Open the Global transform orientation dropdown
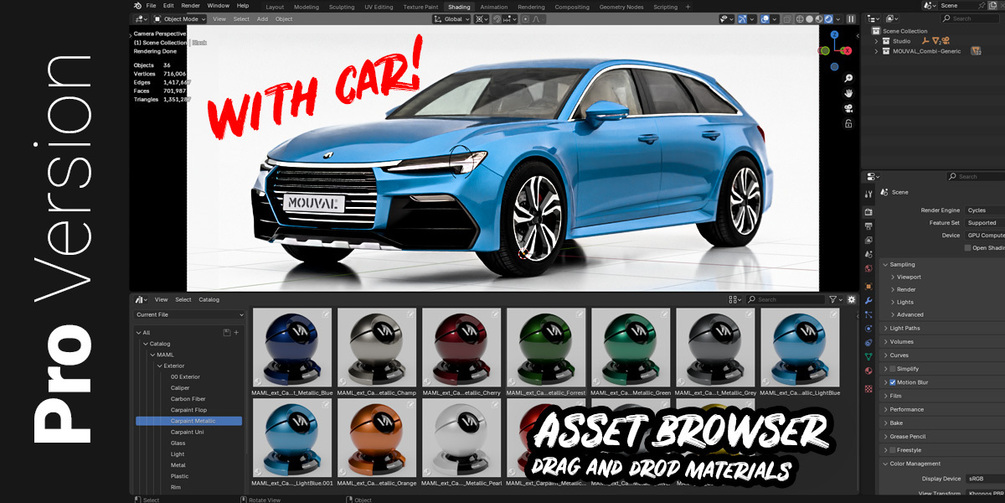 (x=453, y=19)
